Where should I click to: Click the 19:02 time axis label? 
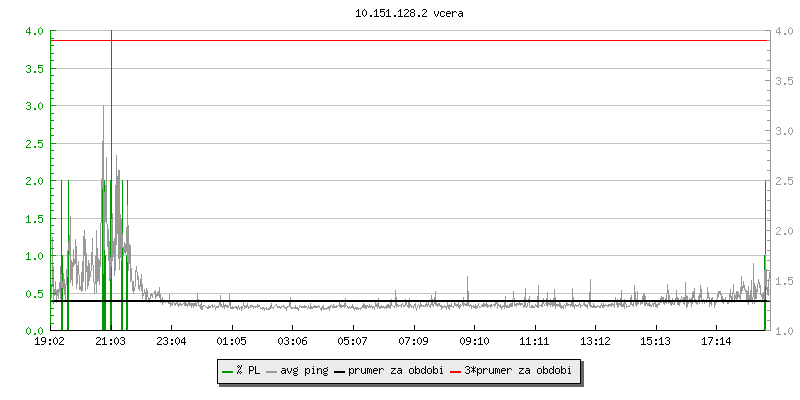(50, 342)
